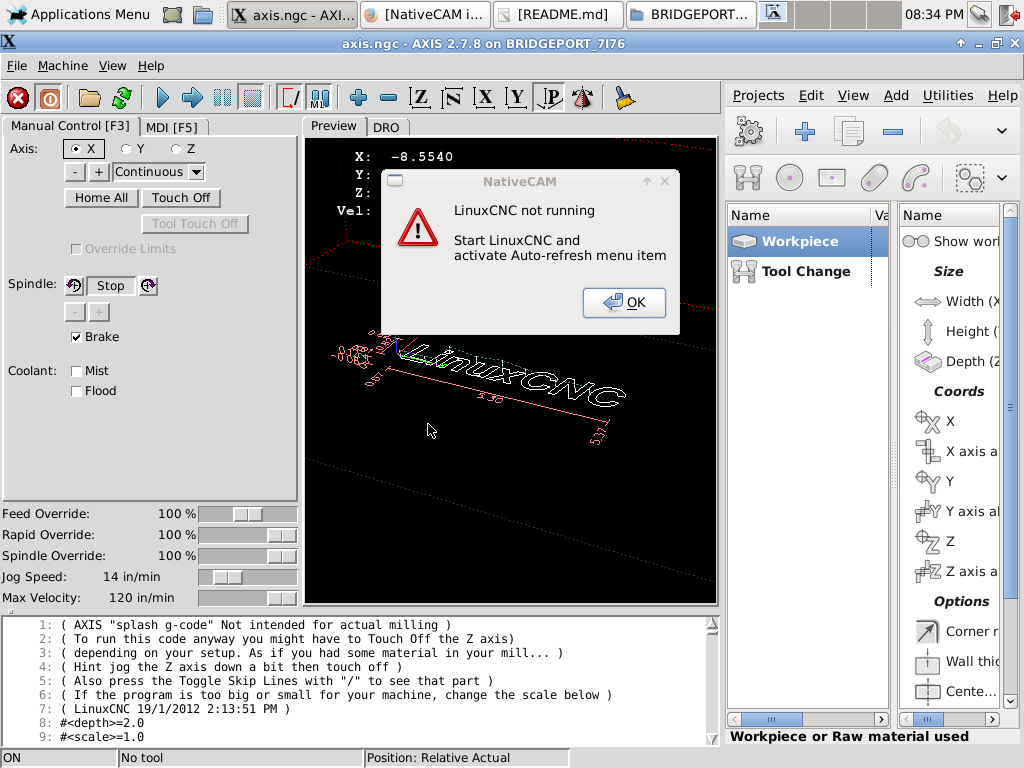Enable Mist coolant checkbox
This screenshot has width=1024, height=768.
pyautogui.click(x=76, y=371)
